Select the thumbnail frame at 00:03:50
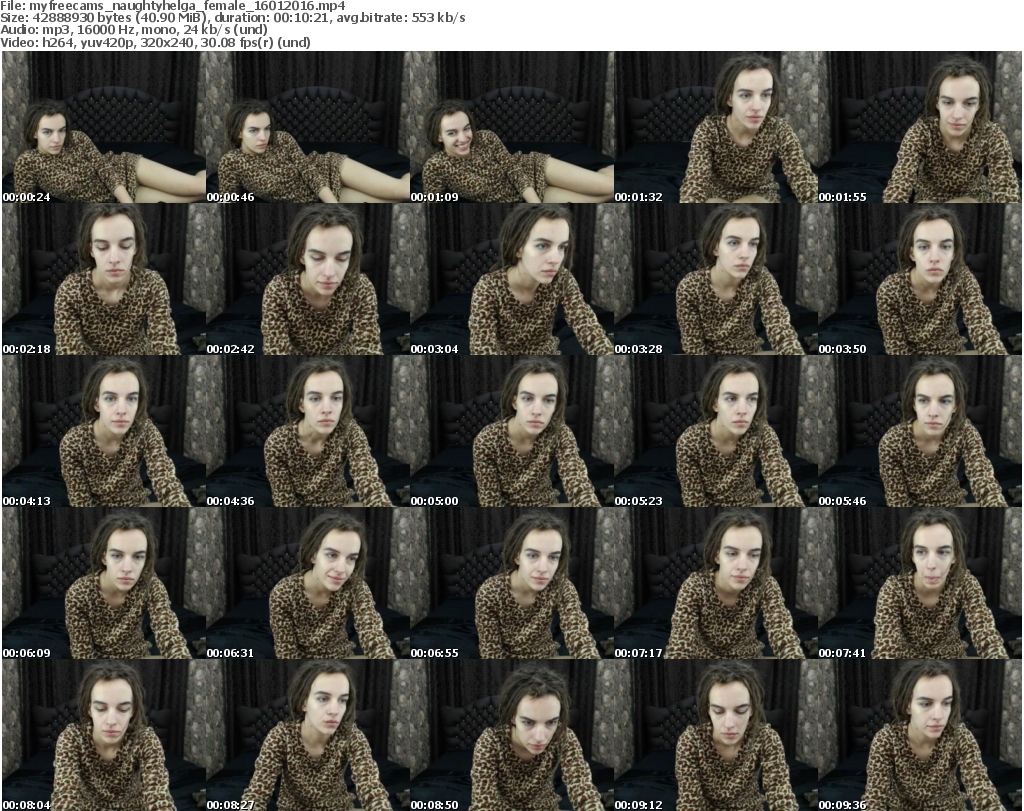Image resolution: width=1024 pixels, height=811 pixels. [x=920, y=279]
